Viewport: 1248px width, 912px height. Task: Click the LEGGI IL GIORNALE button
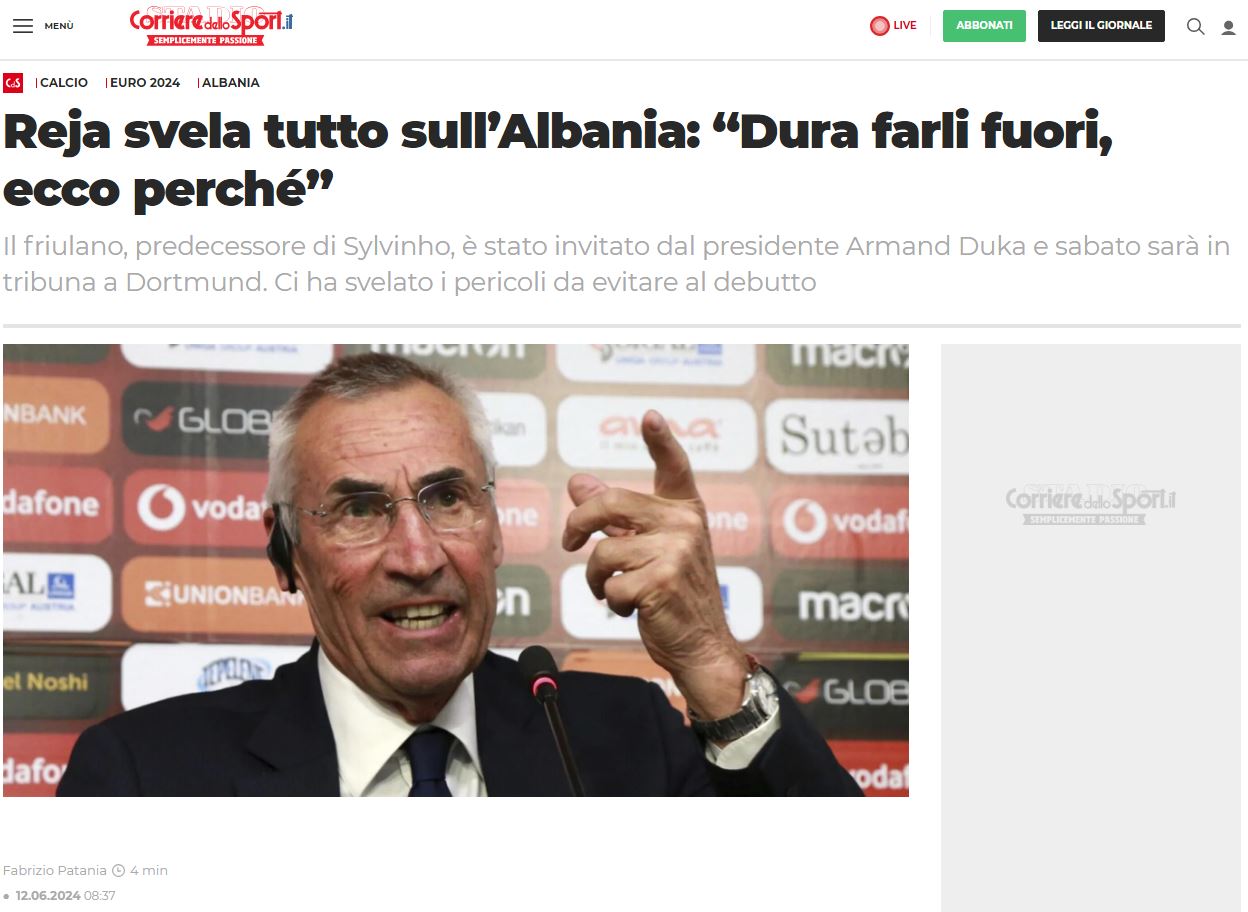tap(1101, 26)
